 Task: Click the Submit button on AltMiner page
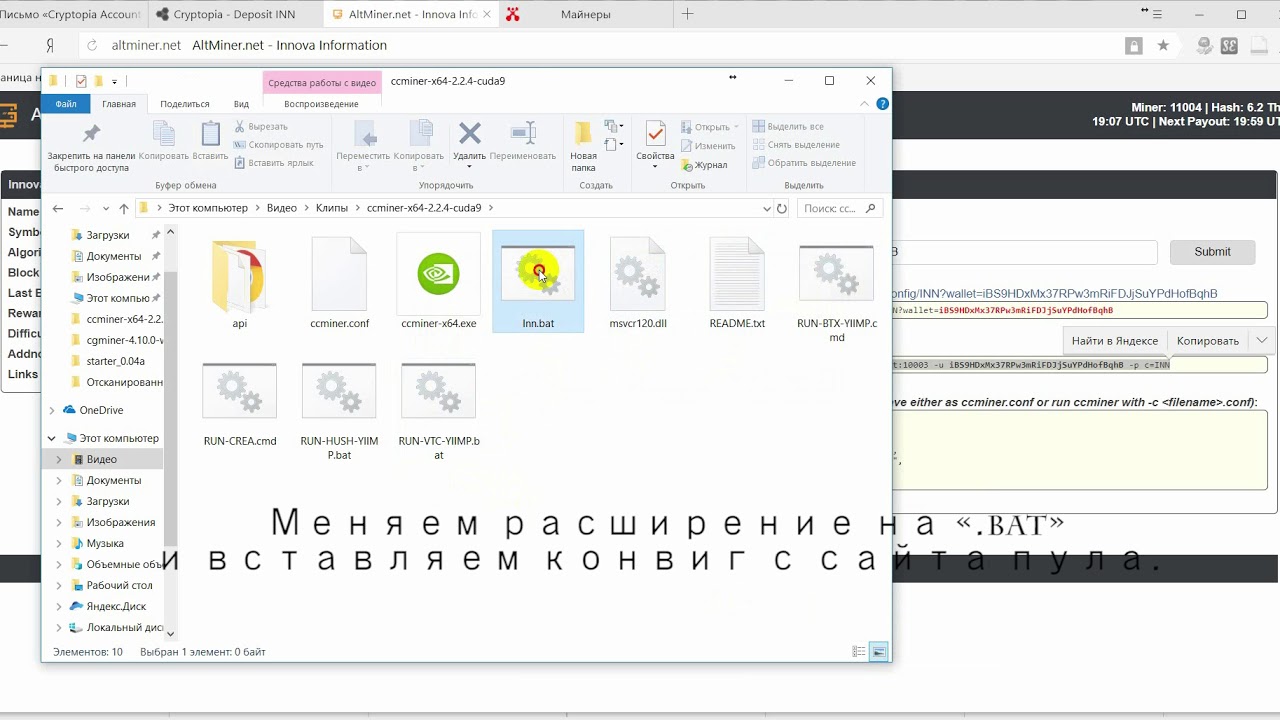click(1212, 252)
